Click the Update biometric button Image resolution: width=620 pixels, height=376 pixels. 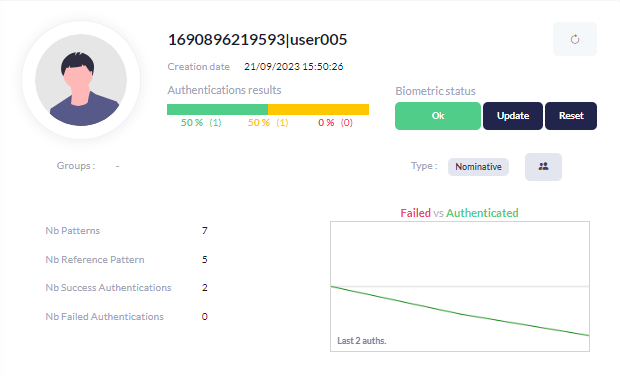pos(513,116)
